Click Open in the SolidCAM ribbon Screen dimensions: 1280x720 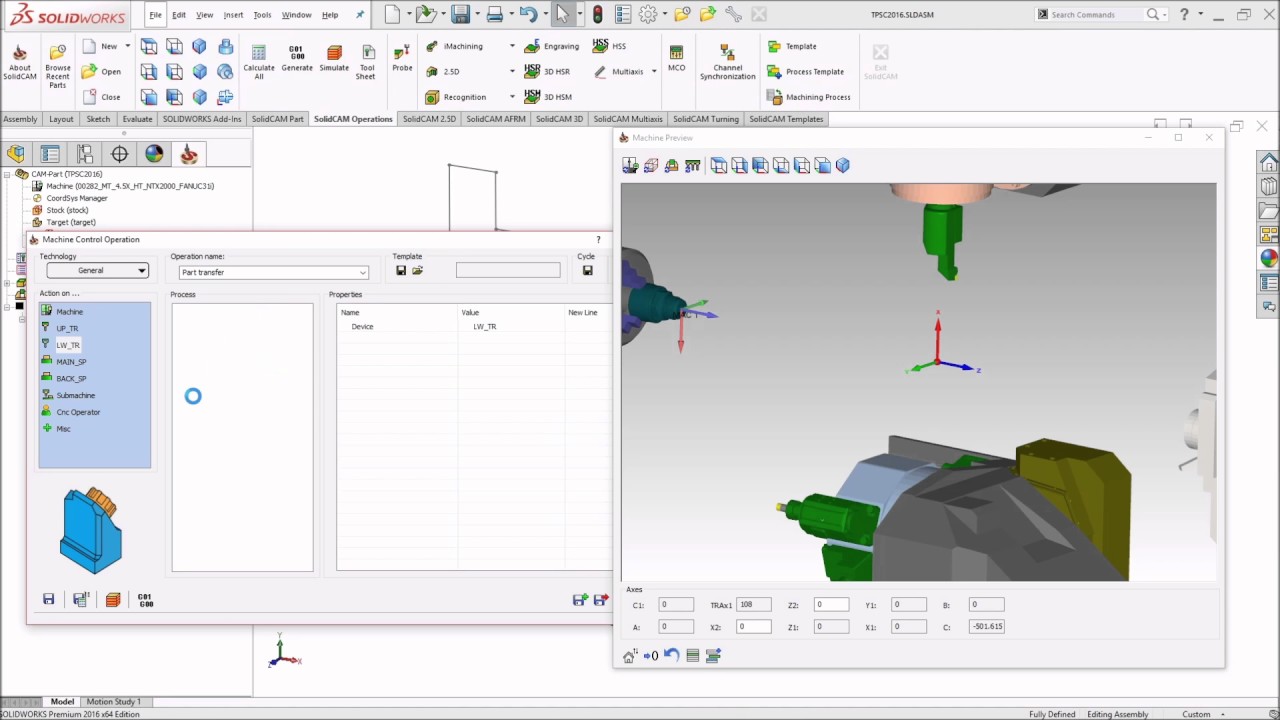pos(101,72)
